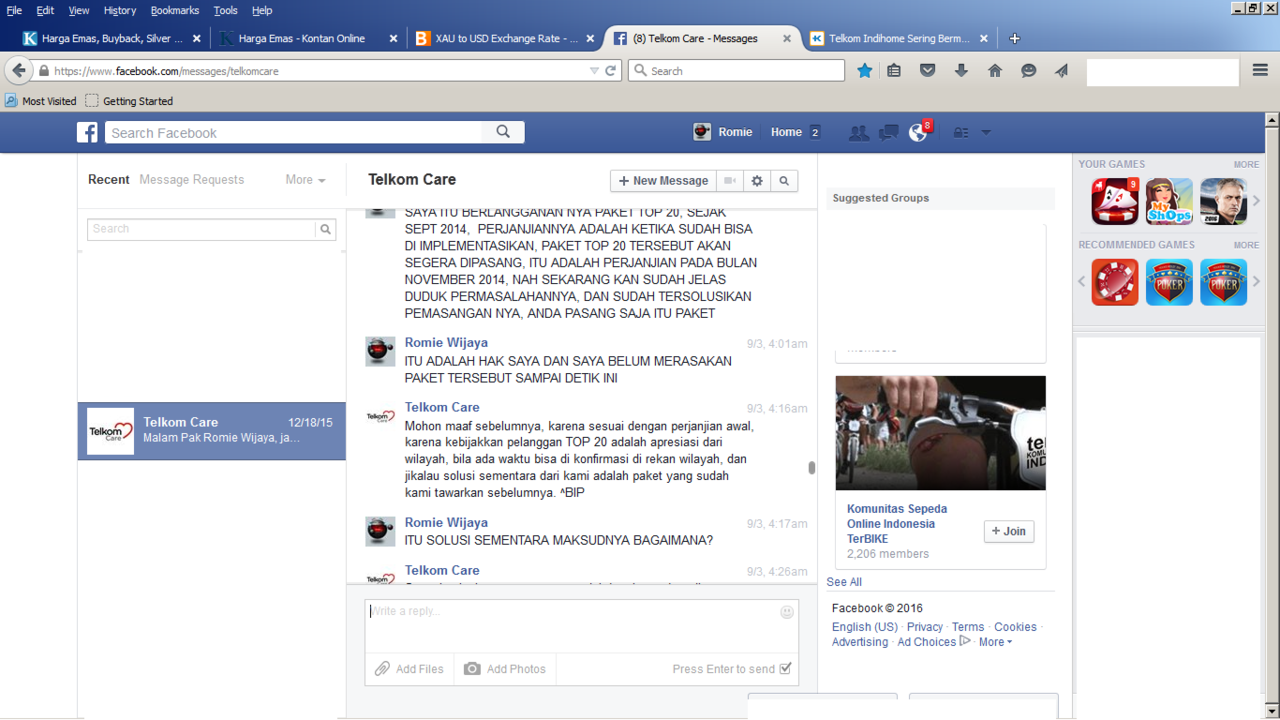Show next Recommended Games with right chevron
The image size is (1280, 720).
[x=1257, y=282]
